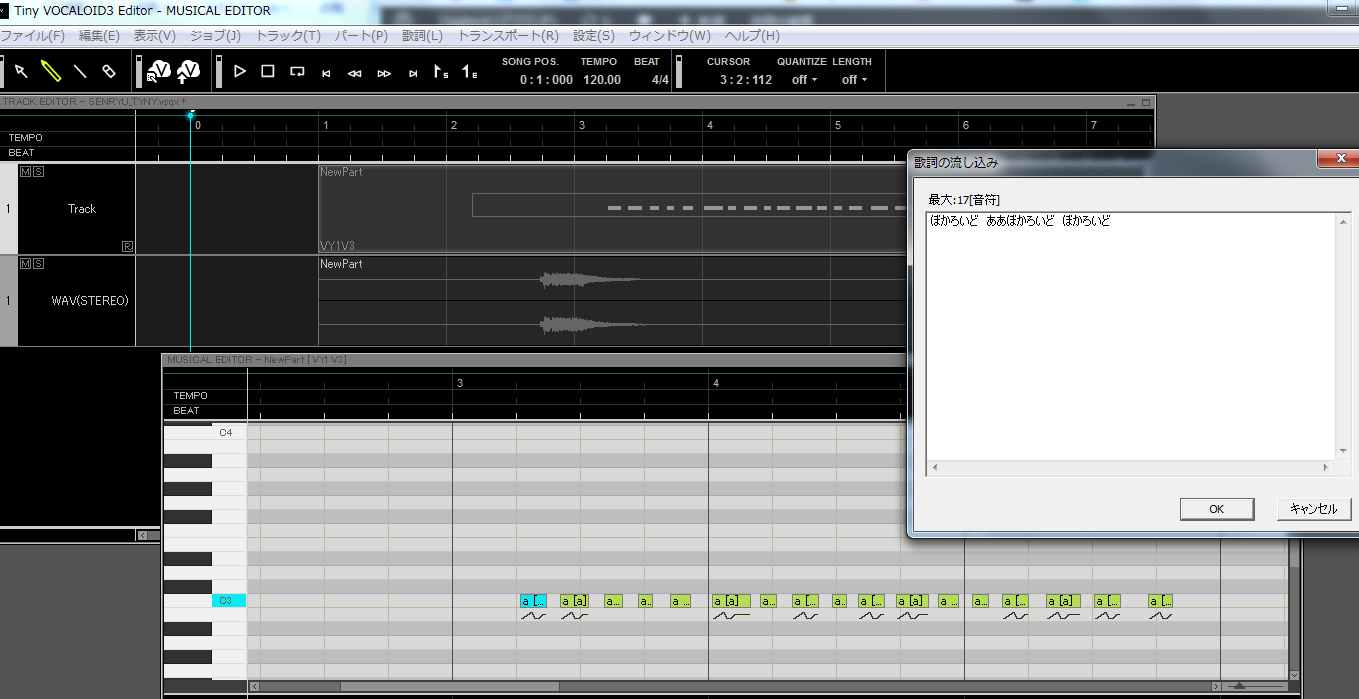Mute the vocal Track with M
The image size is (1359, 699).
(x=25, y=172)
